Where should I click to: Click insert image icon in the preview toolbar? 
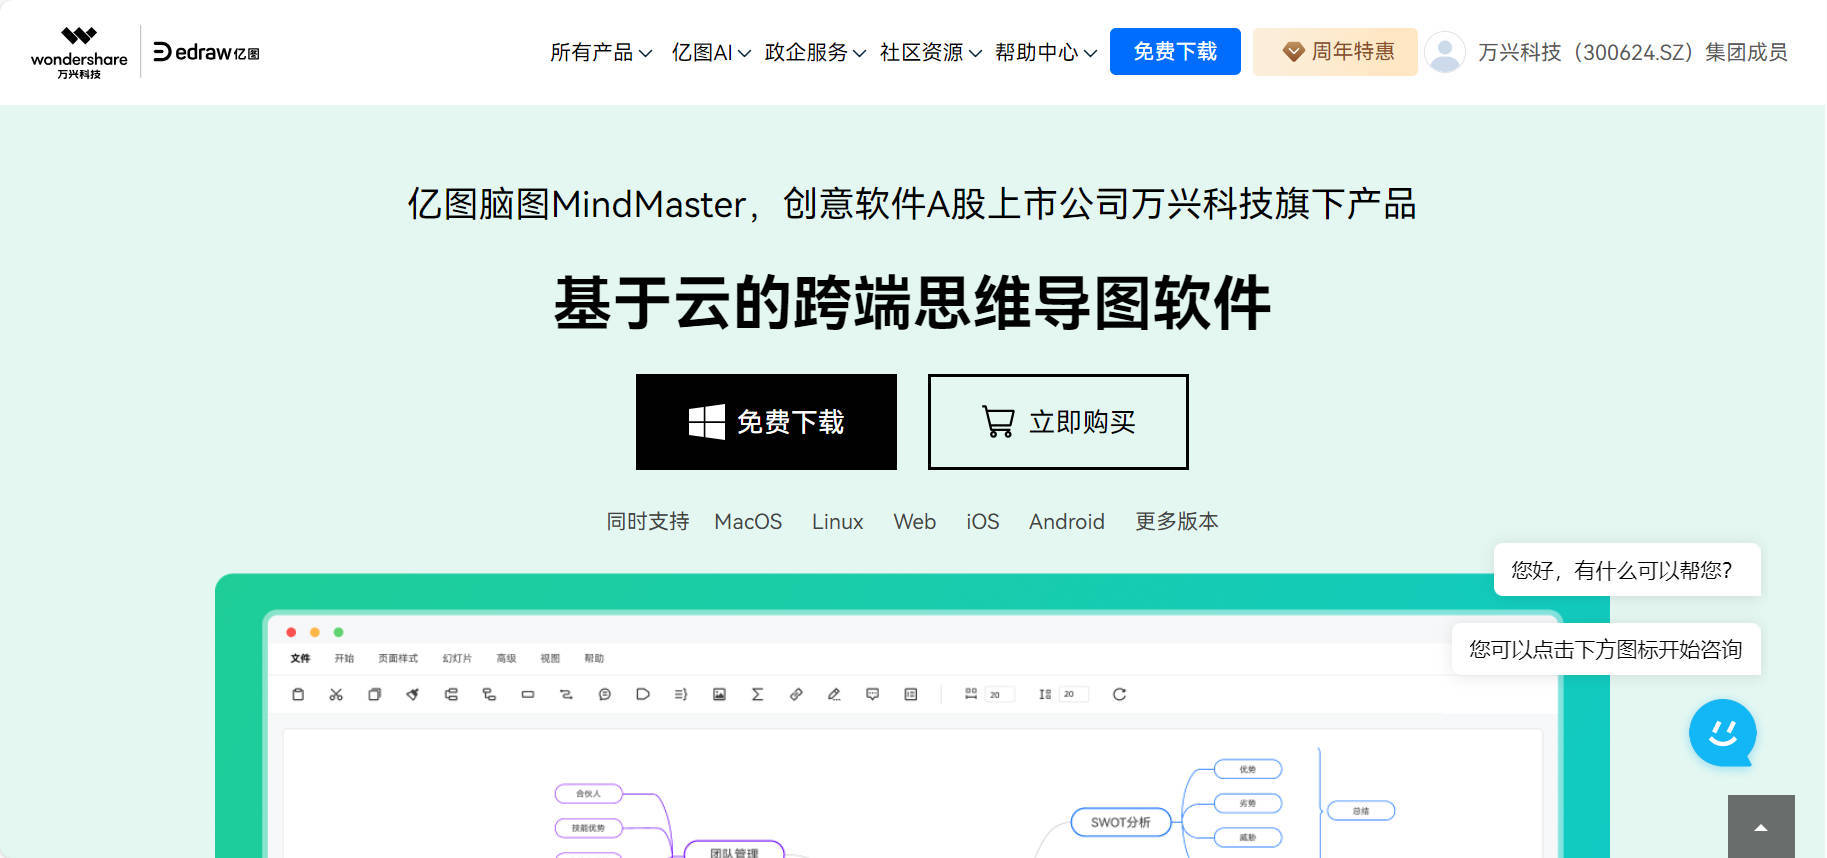pos(719,694)
